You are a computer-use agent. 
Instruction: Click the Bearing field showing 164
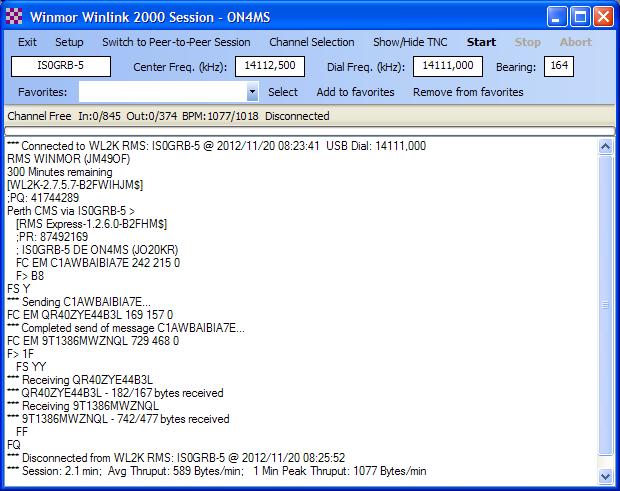coord(559,66)
